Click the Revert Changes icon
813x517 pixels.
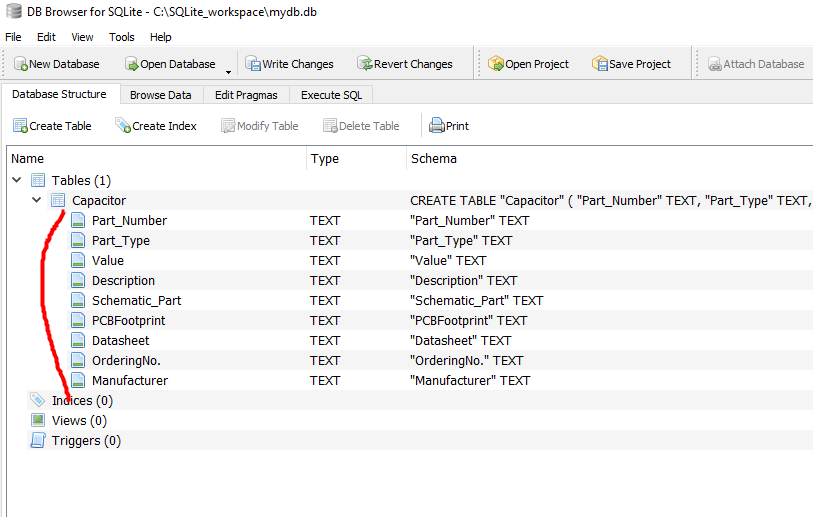365,64
